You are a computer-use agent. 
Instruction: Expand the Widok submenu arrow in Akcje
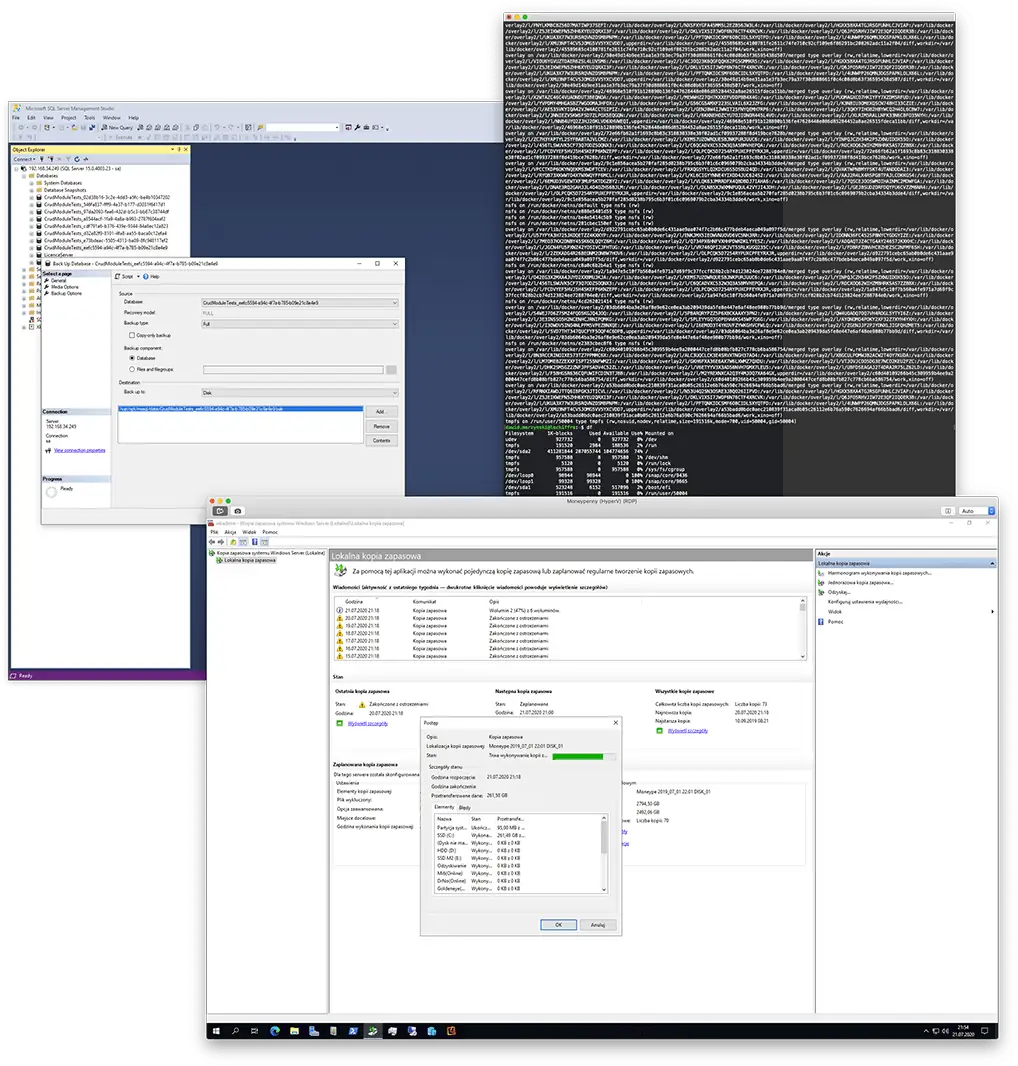pyautogui.click(x=992, y=612)
